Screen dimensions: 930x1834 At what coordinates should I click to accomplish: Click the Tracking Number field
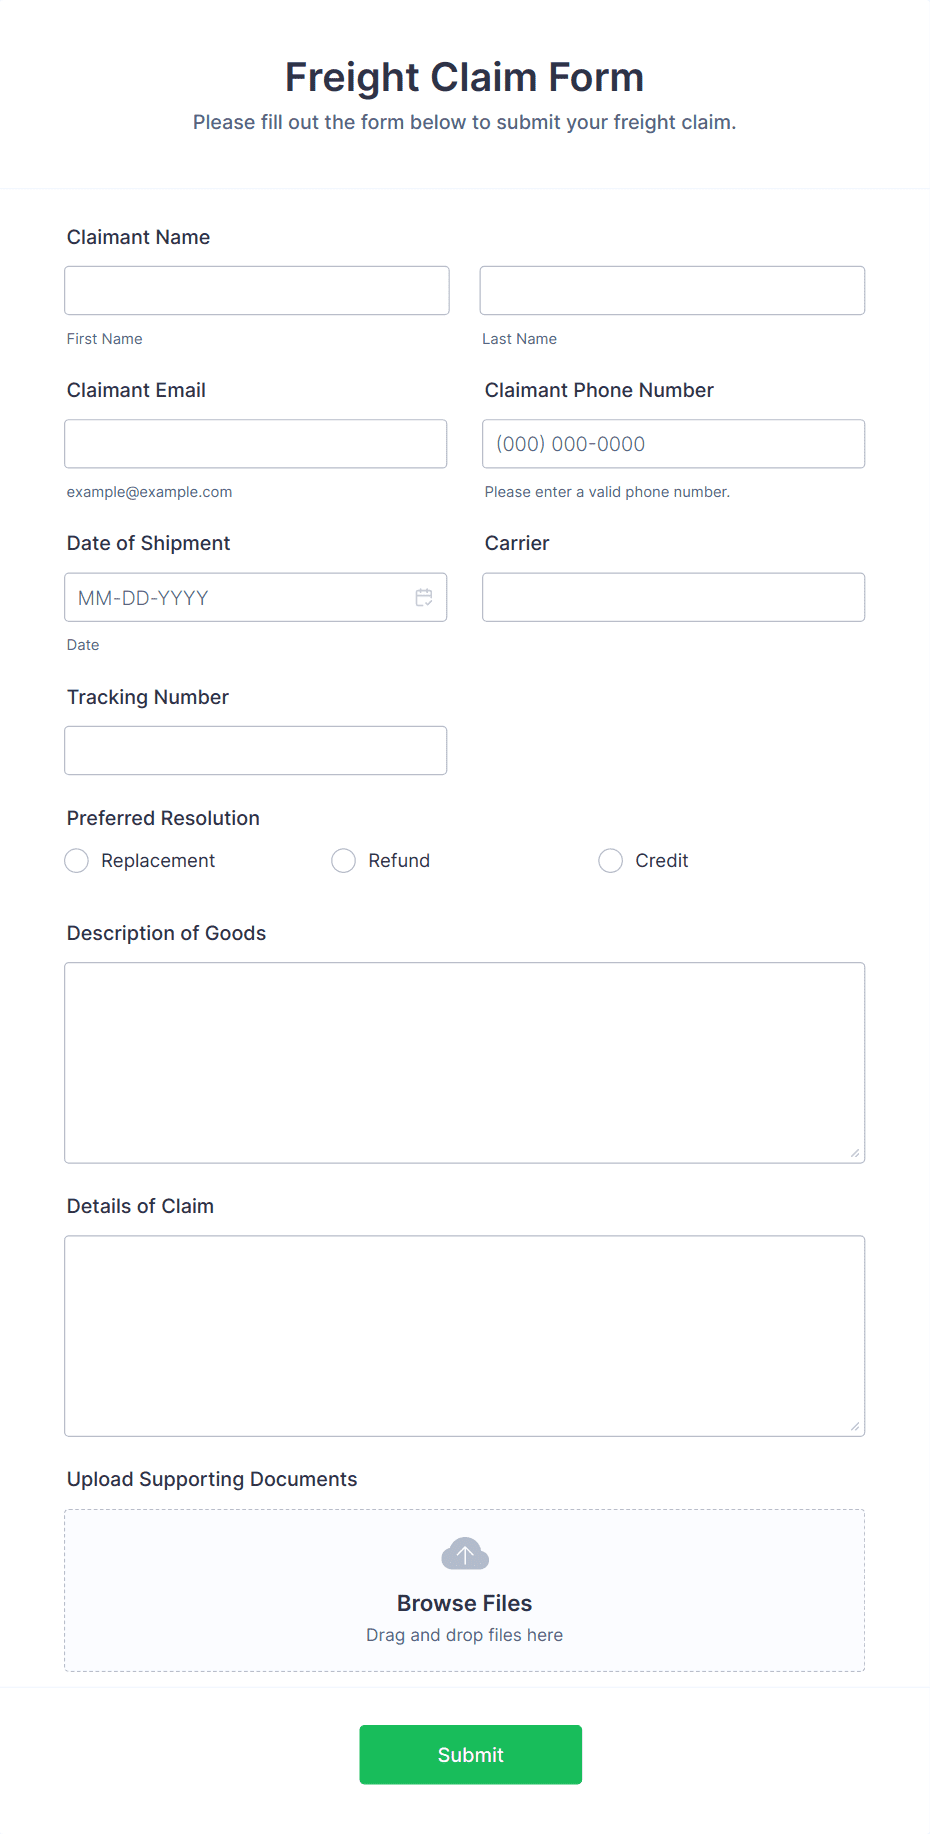coord(255,750)
